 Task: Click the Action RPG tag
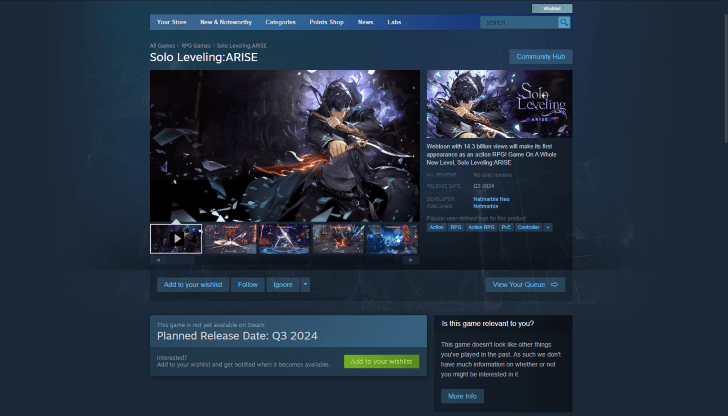click(x=481, y=227)
